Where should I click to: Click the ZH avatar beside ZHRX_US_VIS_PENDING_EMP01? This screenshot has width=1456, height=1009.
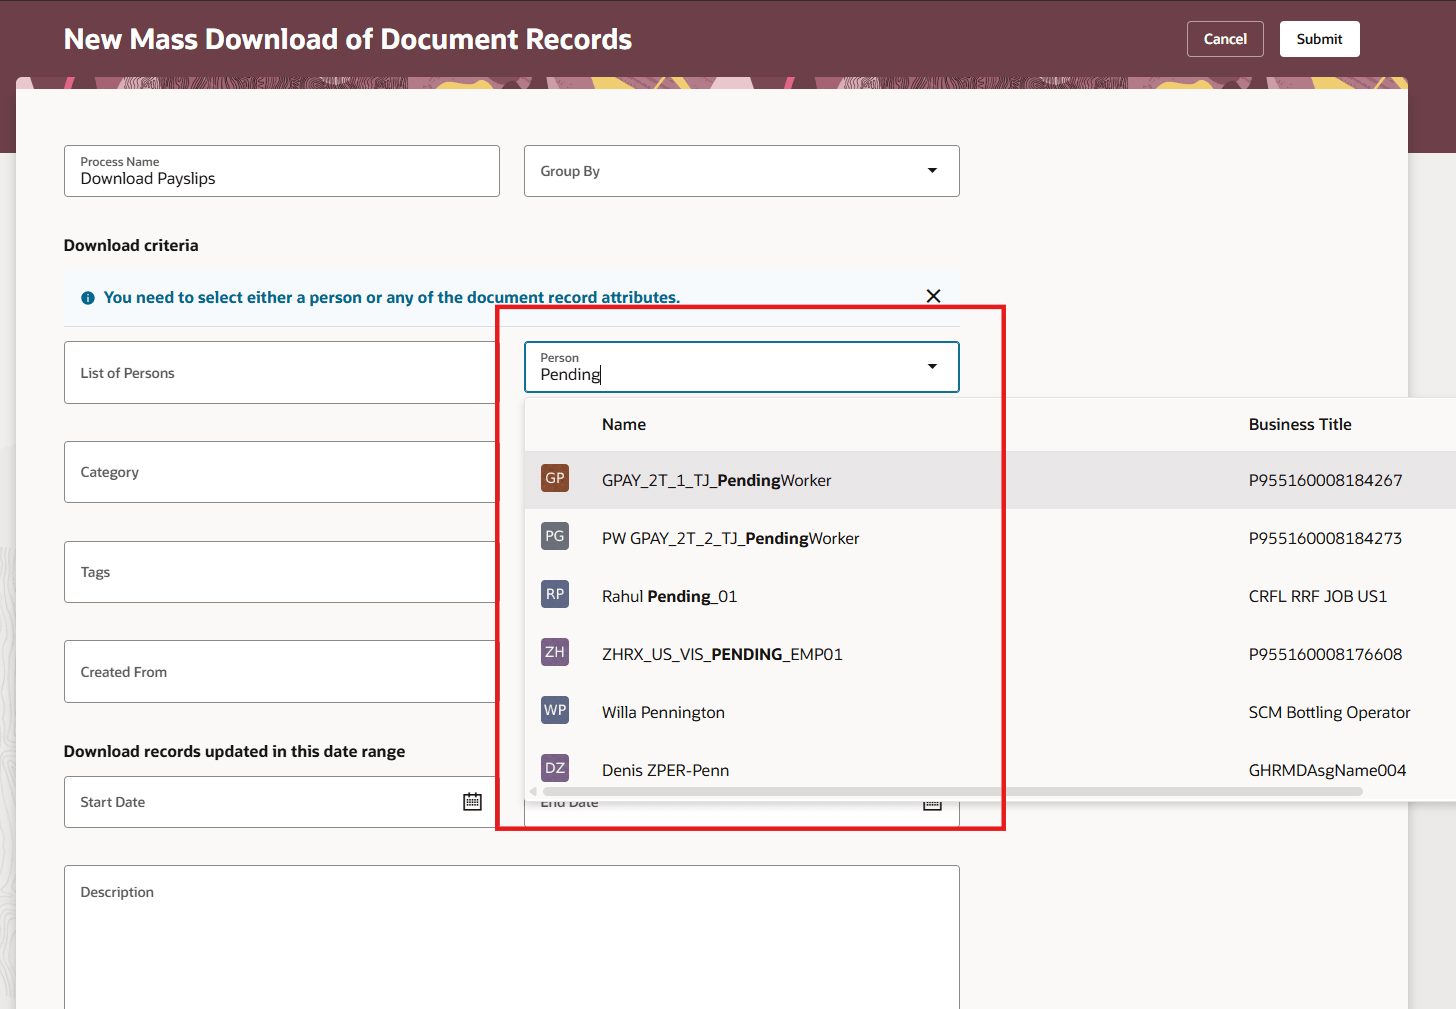[555, 652]
